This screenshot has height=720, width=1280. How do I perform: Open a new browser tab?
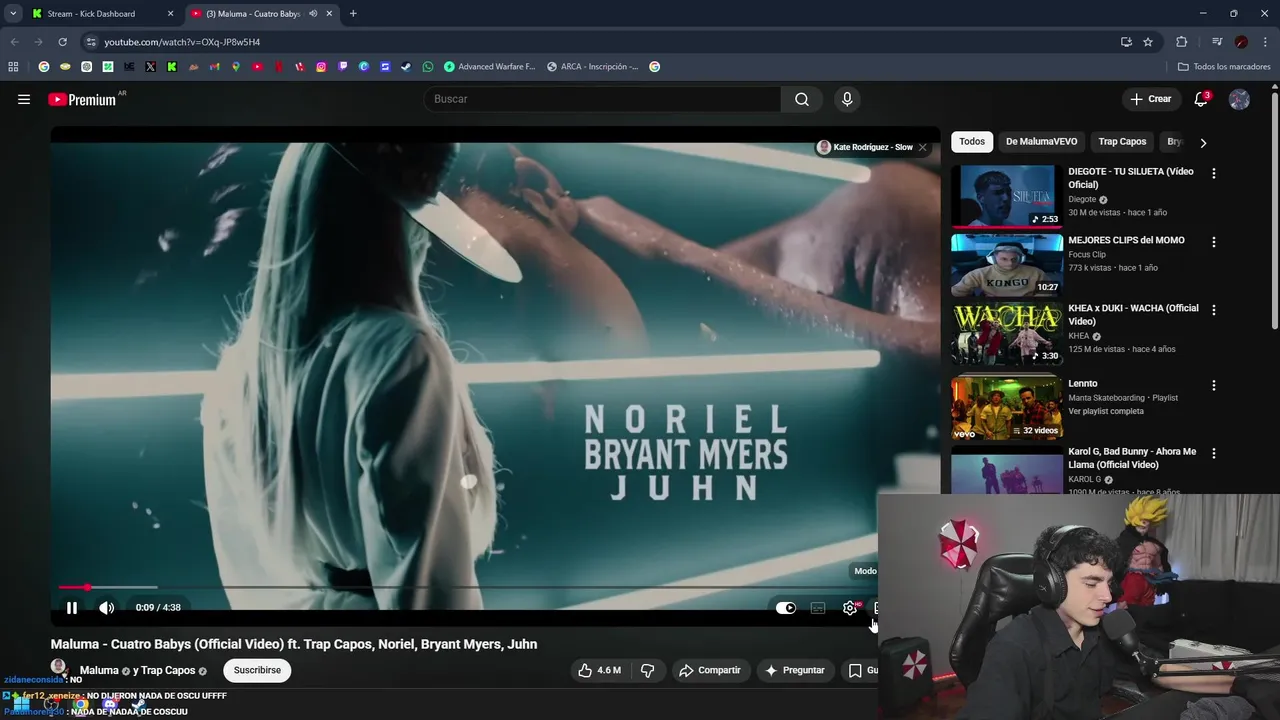click(x=353, y=14)
